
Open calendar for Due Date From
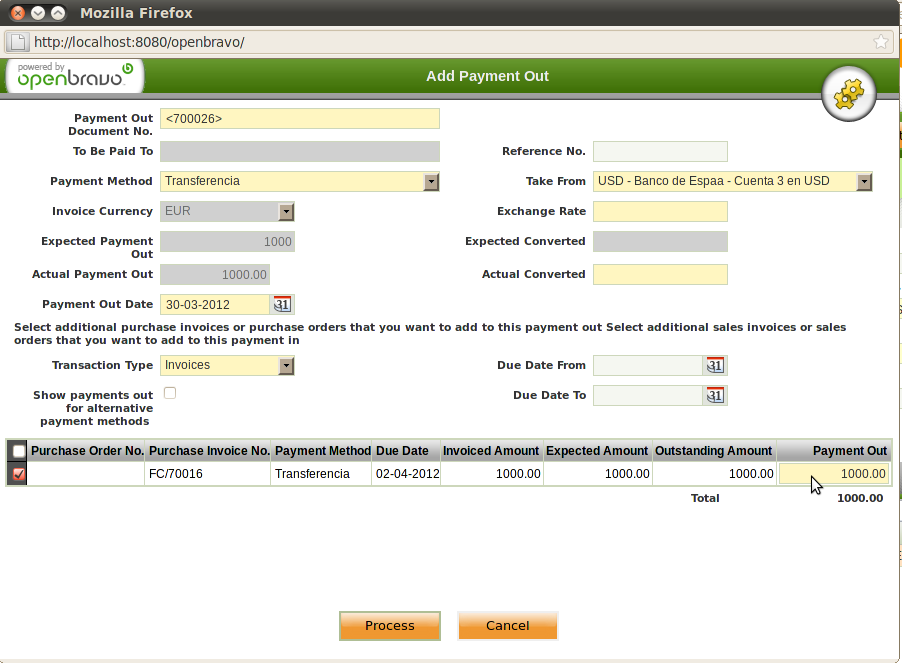(715, 365)
